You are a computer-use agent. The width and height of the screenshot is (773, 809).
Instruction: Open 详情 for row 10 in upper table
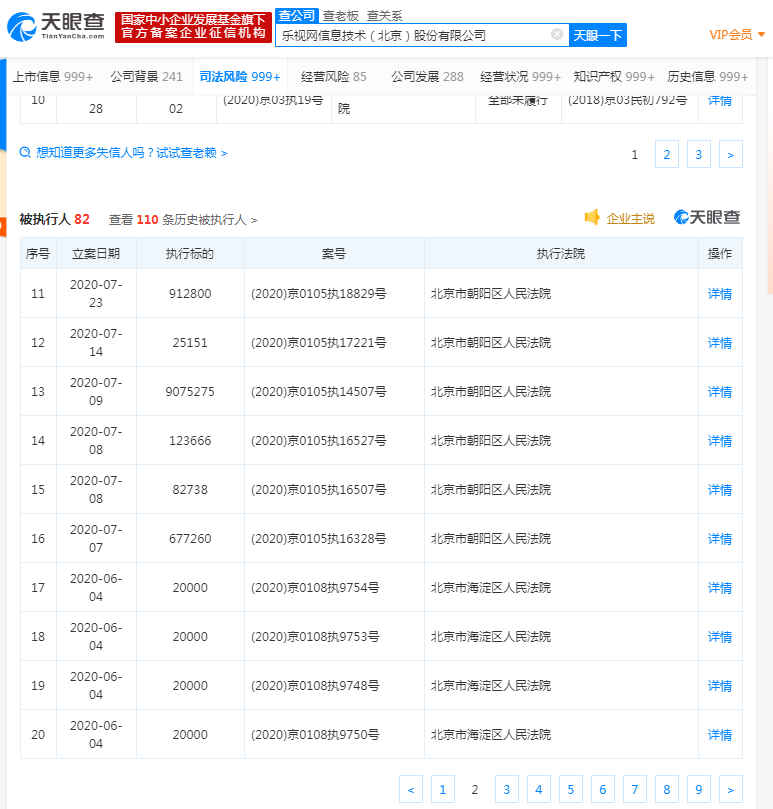coord(719,101)
